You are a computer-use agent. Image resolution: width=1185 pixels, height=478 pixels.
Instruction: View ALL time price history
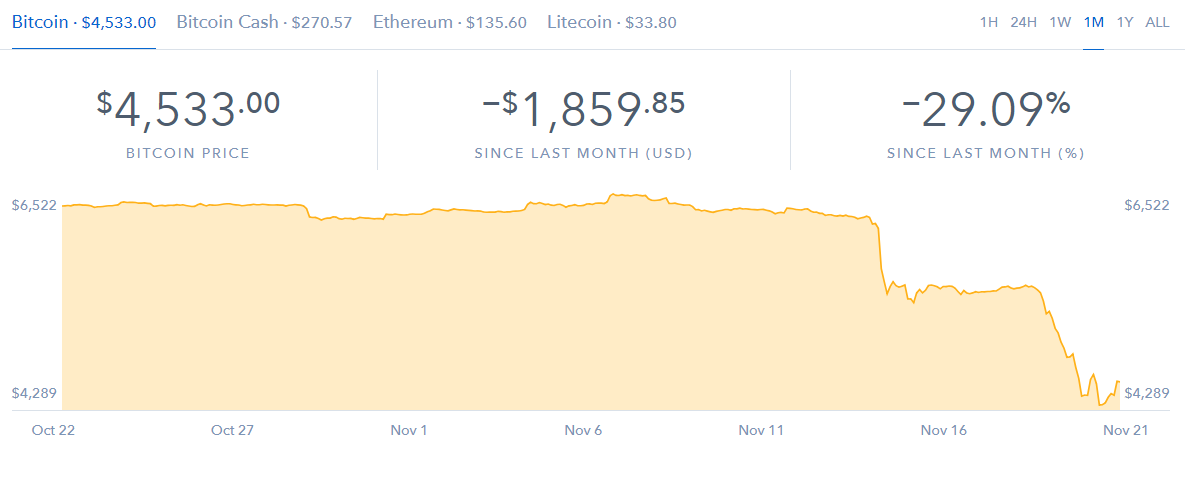click(1157, 22)
